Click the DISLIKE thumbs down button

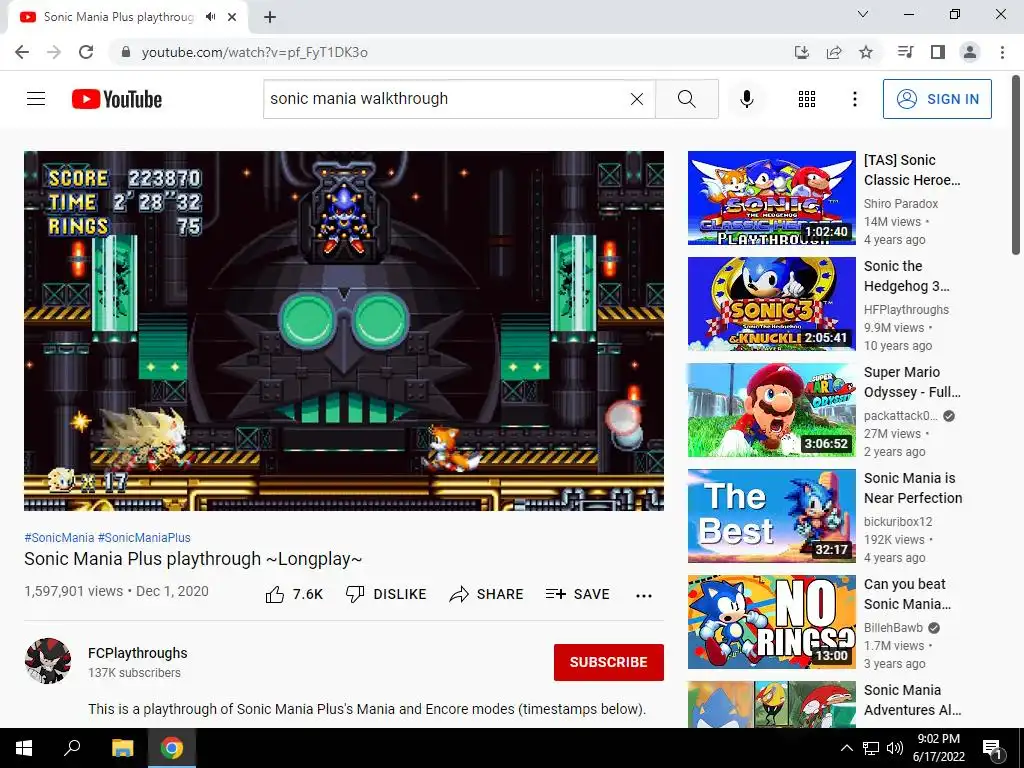point(386,594)
